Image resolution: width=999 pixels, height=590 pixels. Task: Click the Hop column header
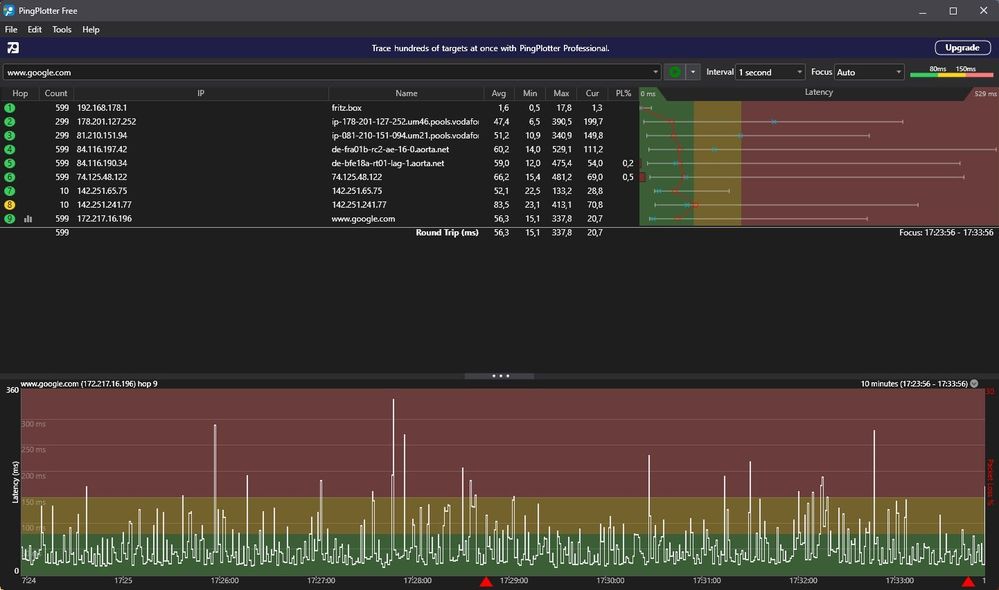pyautogui.click(x=20, y=93)
